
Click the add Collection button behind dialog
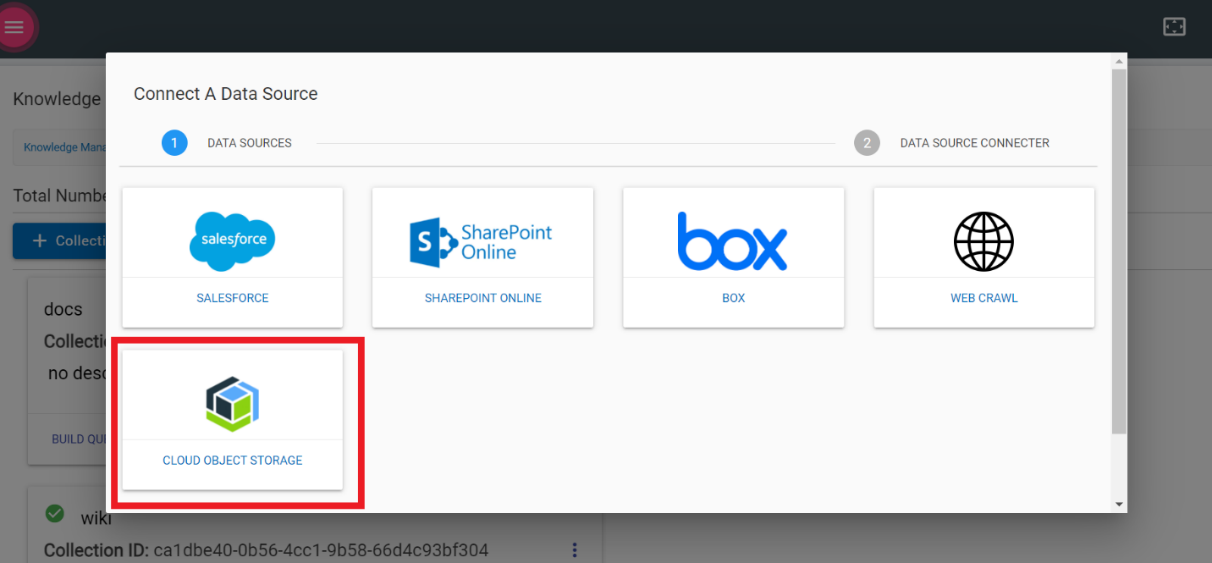tap(60, 241)
